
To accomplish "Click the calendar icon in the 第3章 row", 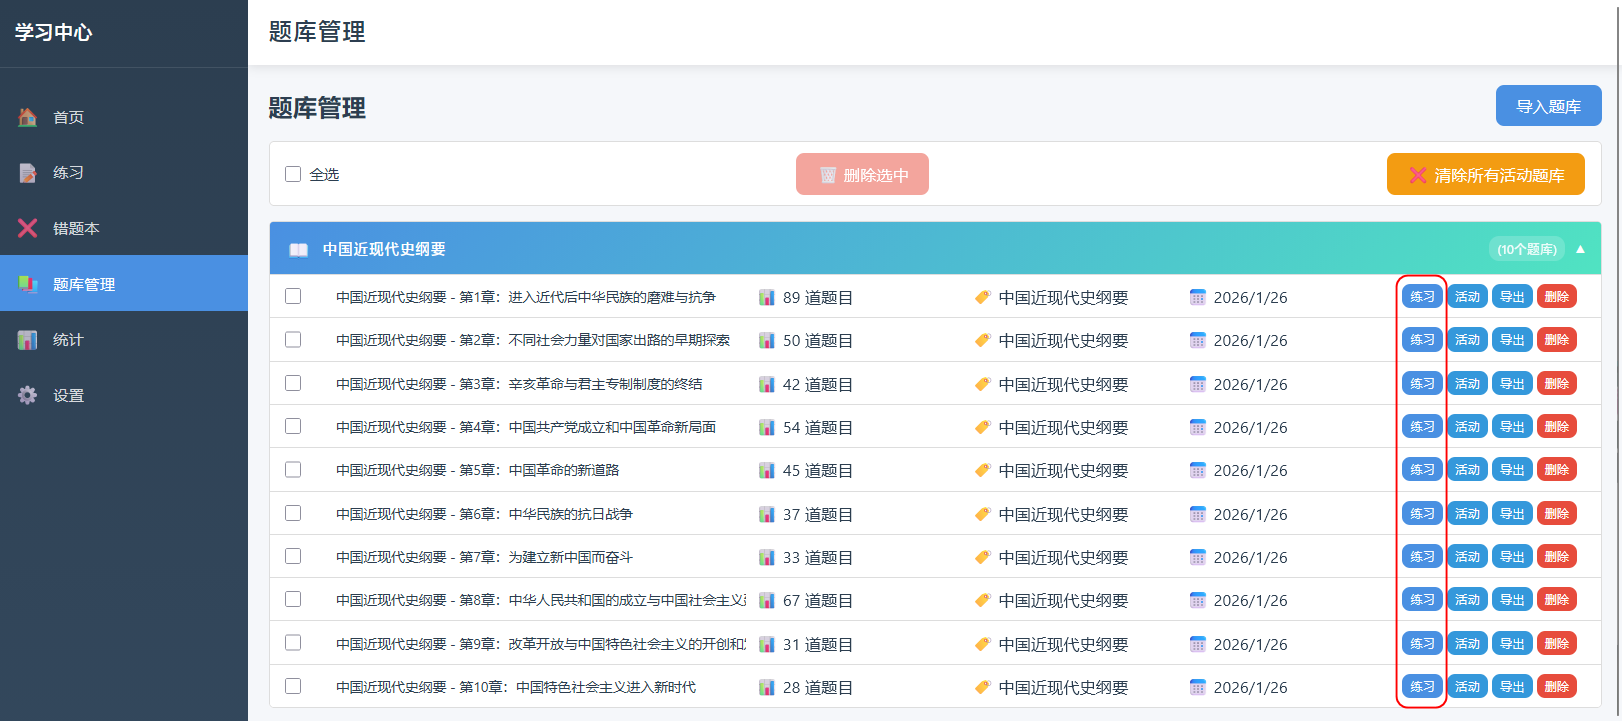I will coord(1198,384).
